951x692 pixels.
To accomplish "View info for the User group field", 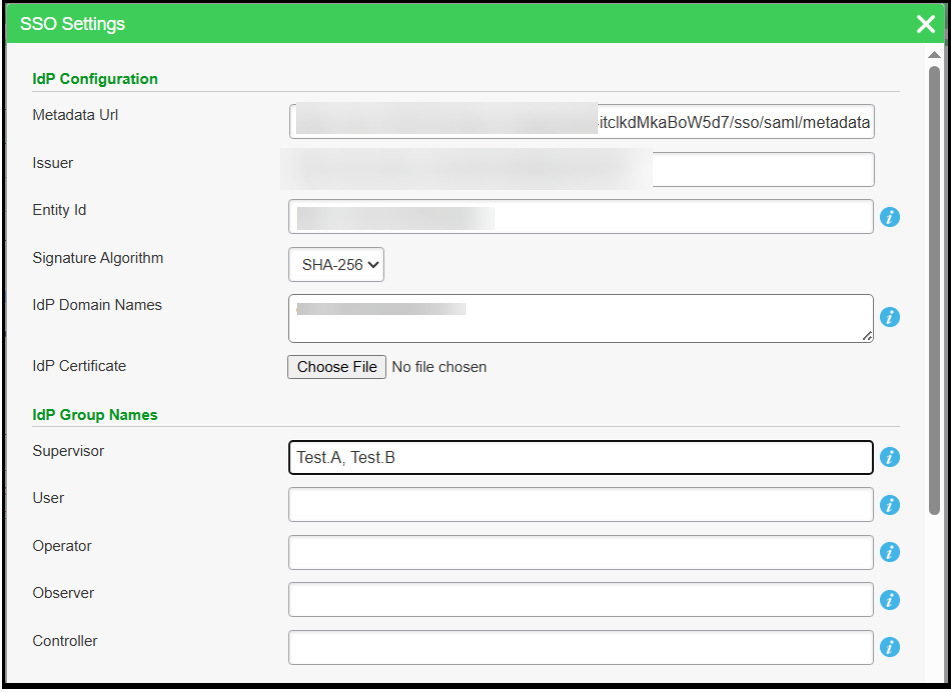I will (890, 505).
